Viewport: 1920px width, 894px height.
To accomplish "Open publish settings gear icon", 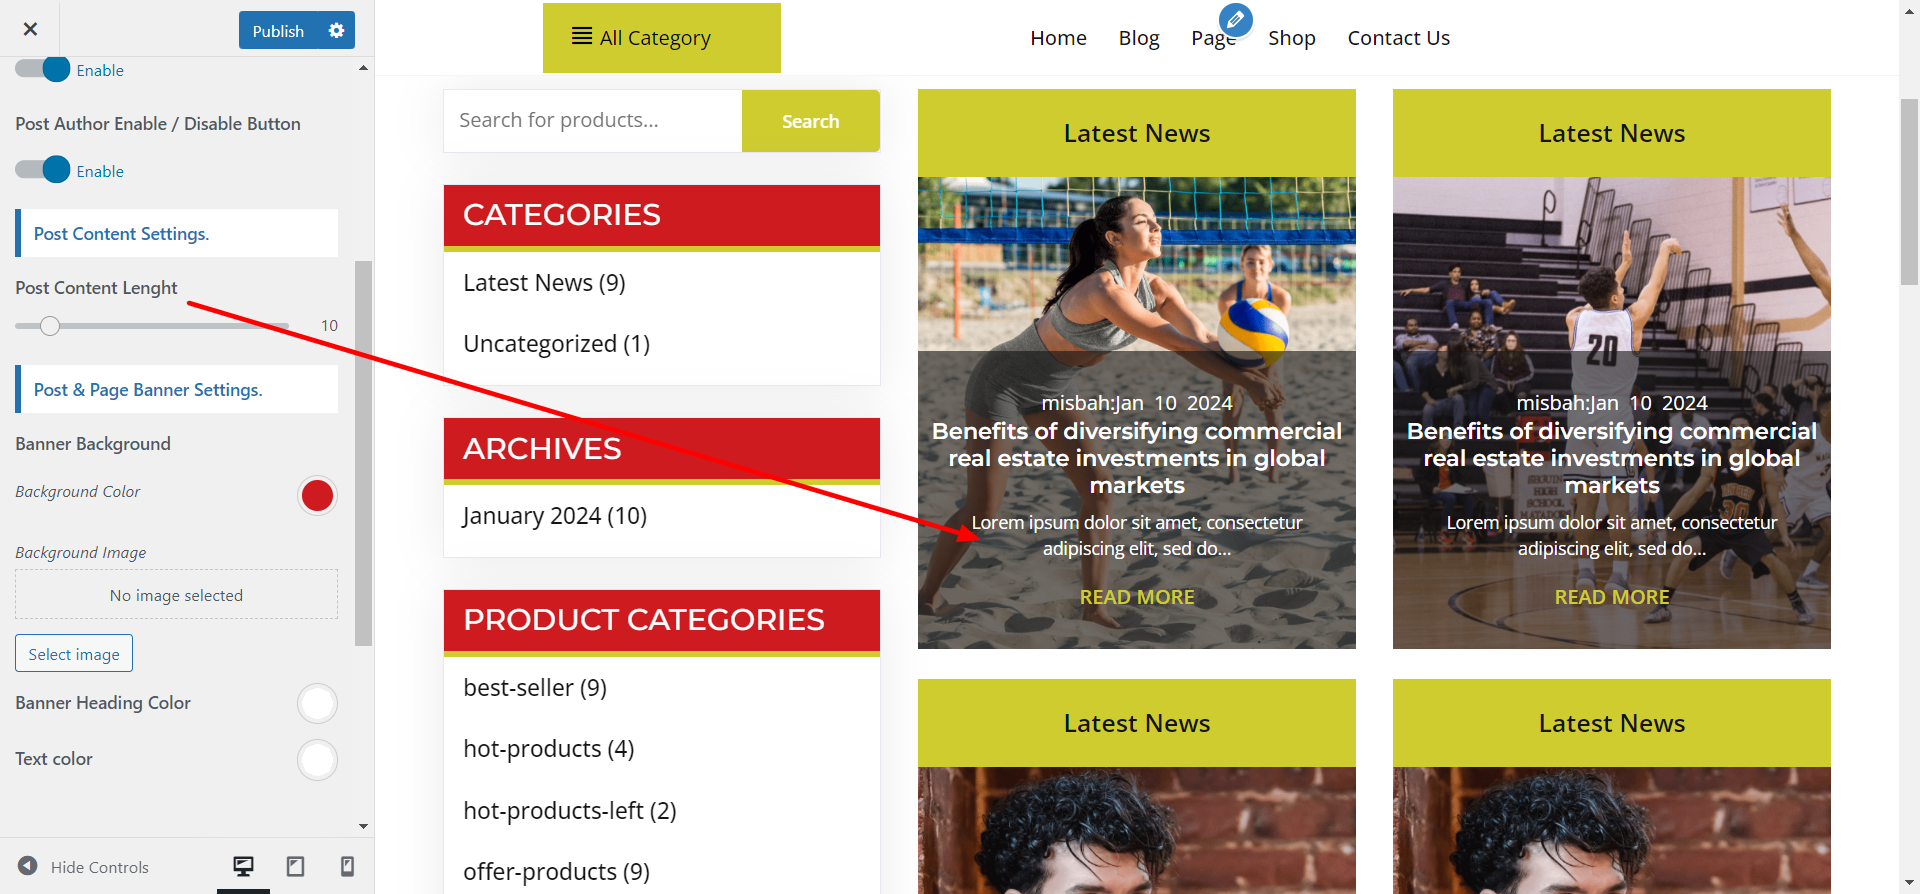I will pos(336,30).
